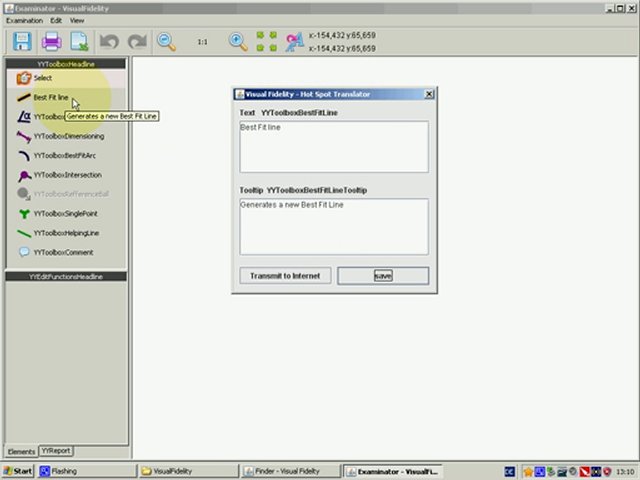Open the Examination menu
Screen dimensions: 640x480
pyautogui.click(x=24, y=20)
